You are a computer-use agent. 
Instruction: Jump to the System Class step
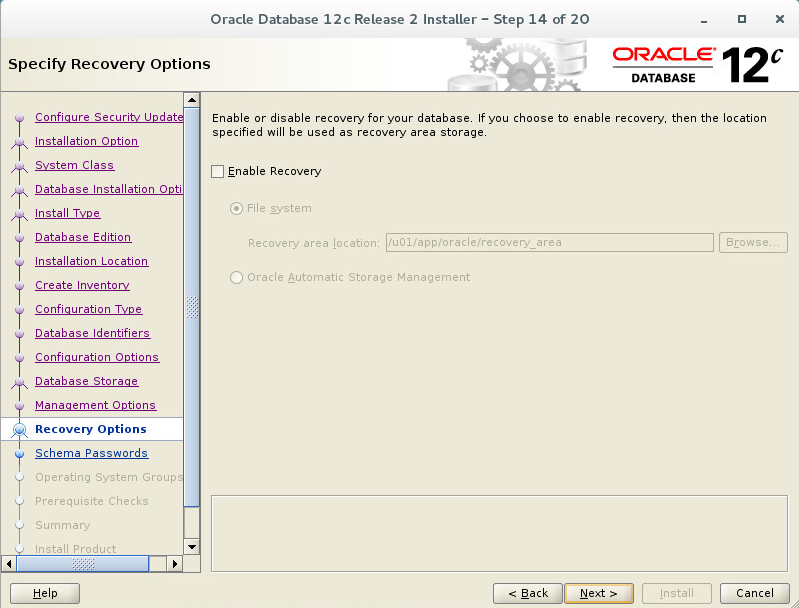click(74, 165)
